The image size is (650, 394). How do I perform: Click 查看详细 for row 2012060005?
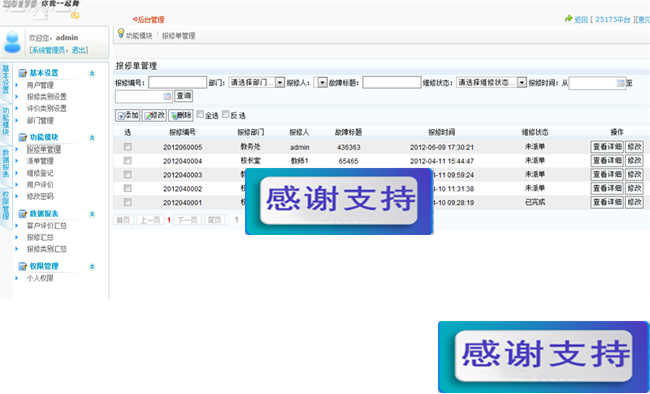607,147
